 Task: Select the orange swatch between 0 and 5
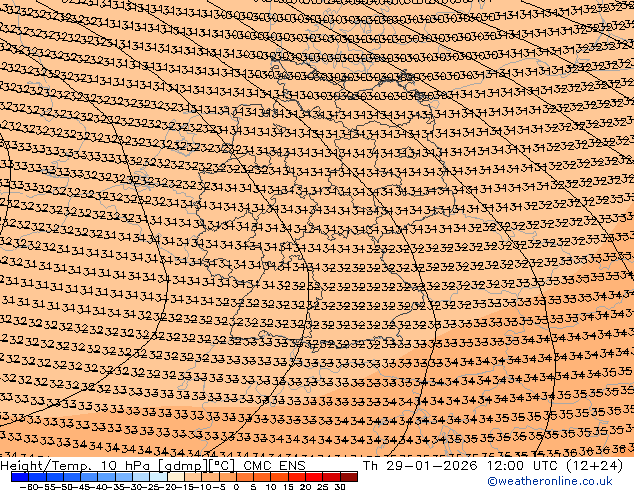point(245,477)
